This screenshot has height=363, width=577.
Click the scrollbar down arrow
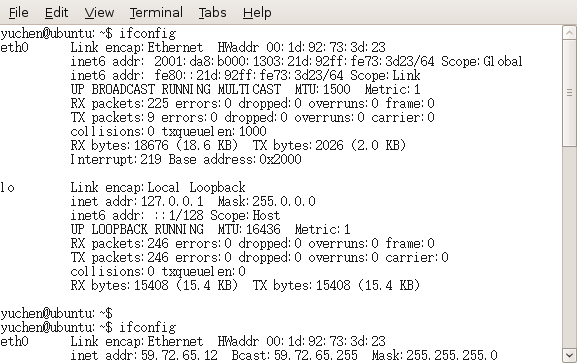[569, 355]
